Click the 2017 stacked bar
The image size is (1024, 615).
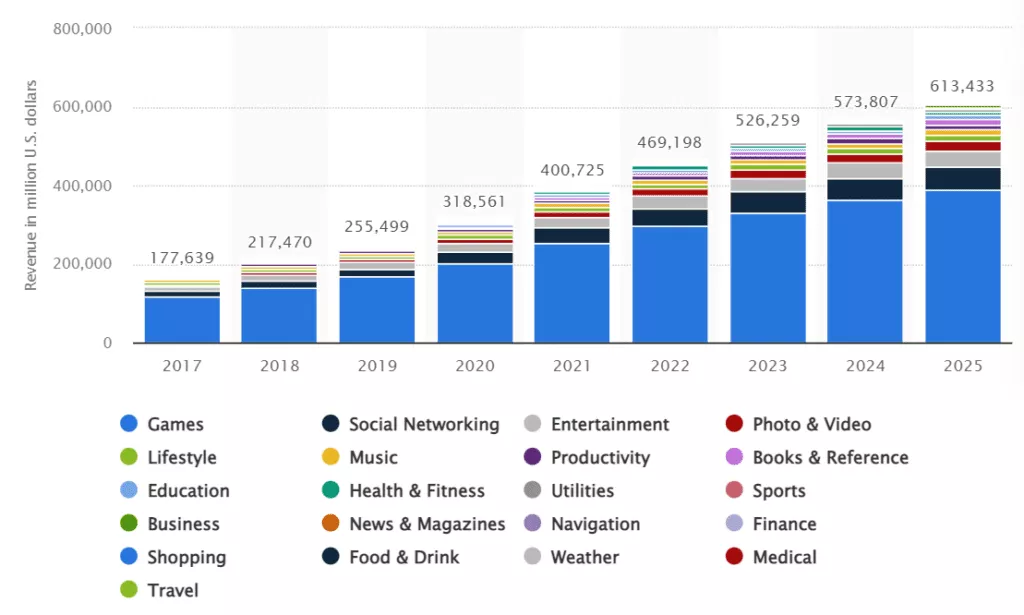click(x=181, y=310)
